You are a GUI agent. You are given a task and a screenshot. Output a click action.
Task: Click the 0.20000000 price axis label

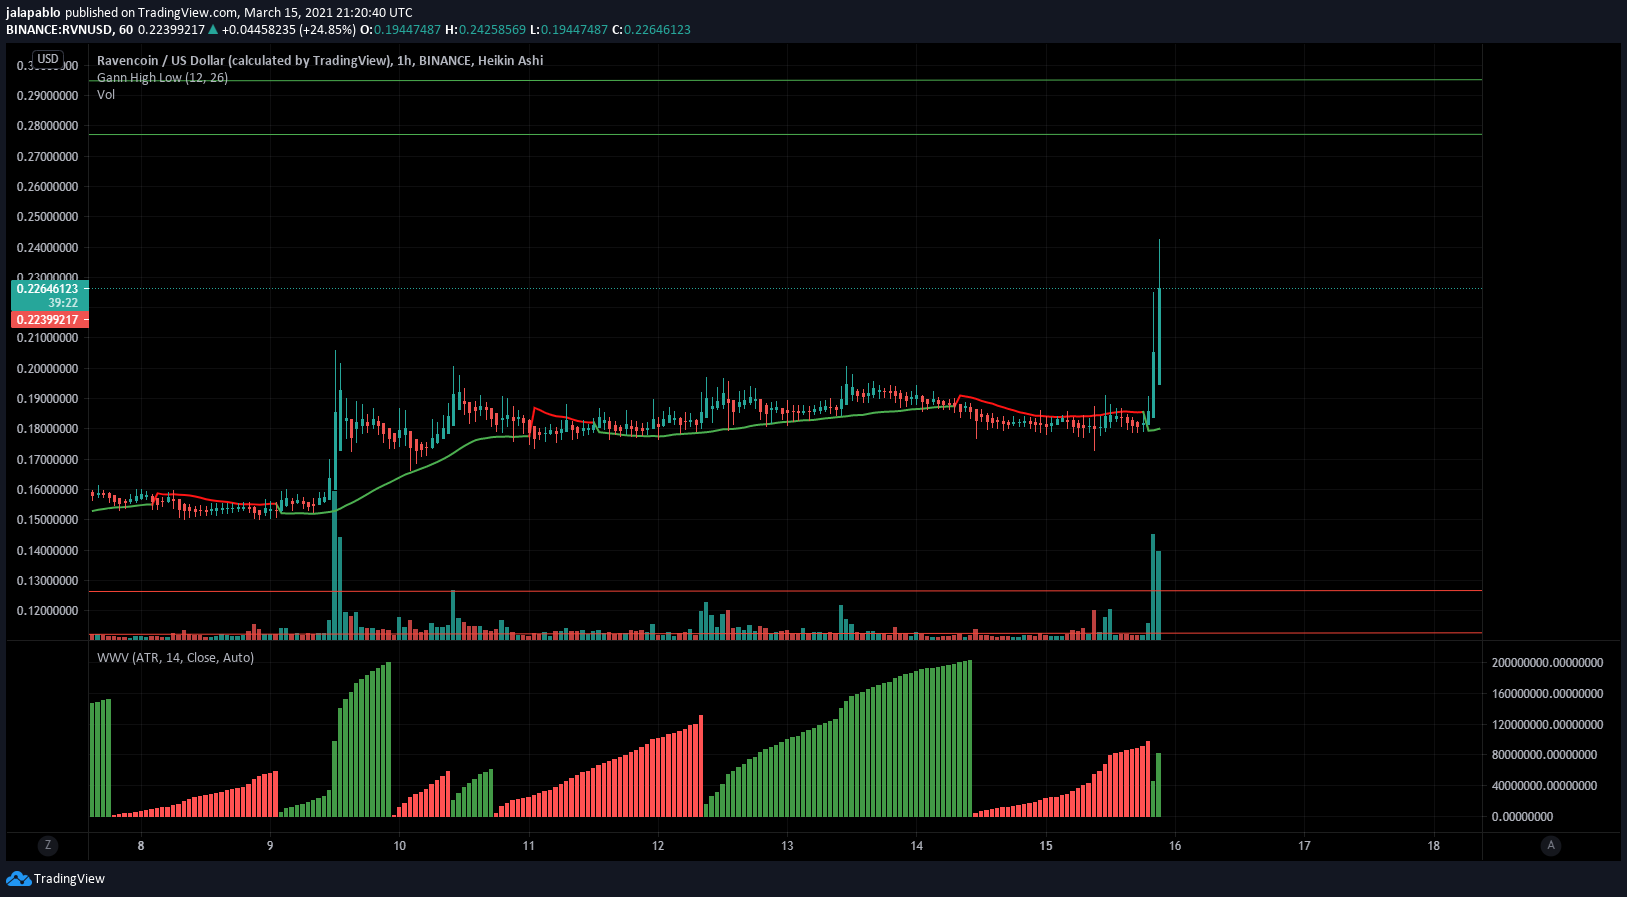point(48,369)
